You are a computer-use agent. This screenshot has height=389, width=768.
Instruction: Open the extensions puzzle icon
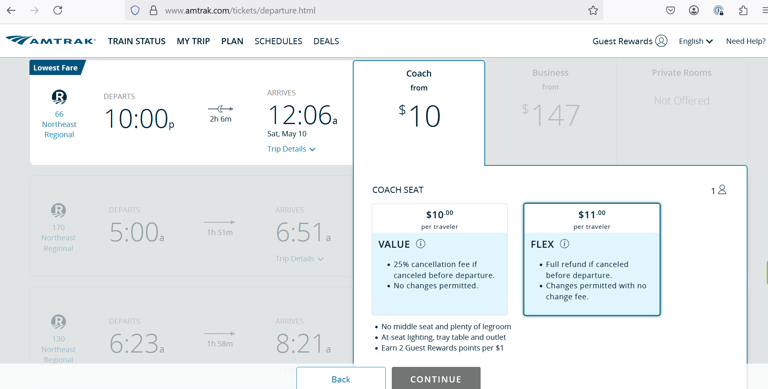[743, 10]
